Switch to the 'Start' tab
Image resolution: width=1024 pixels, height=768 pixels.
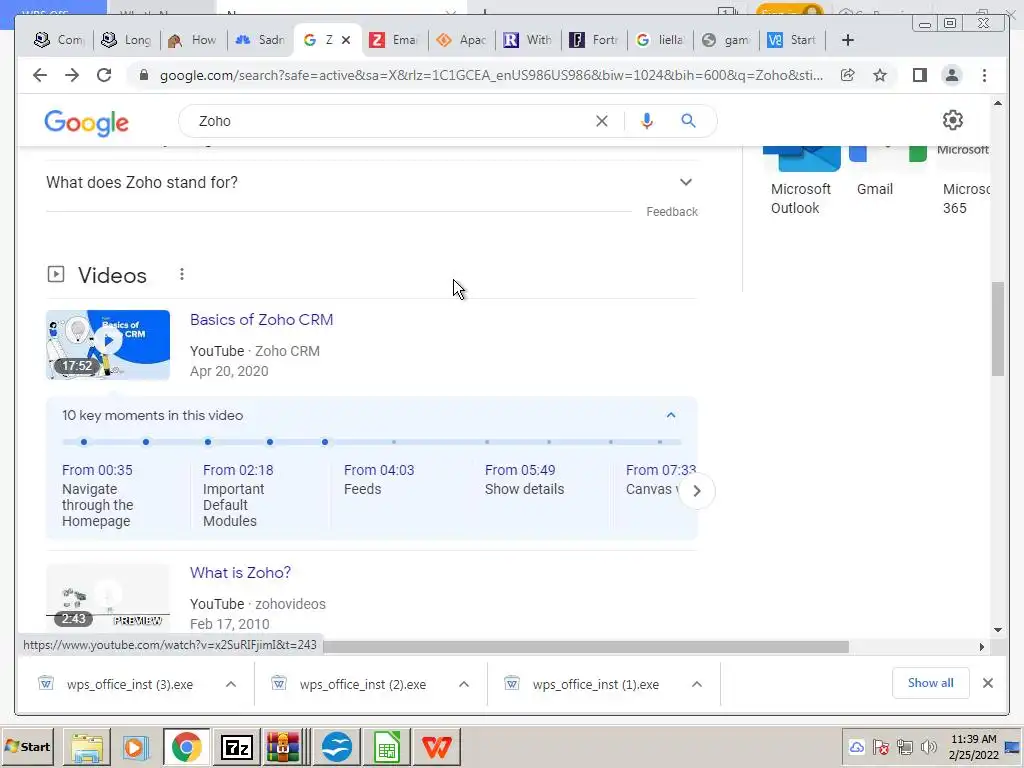793,40
